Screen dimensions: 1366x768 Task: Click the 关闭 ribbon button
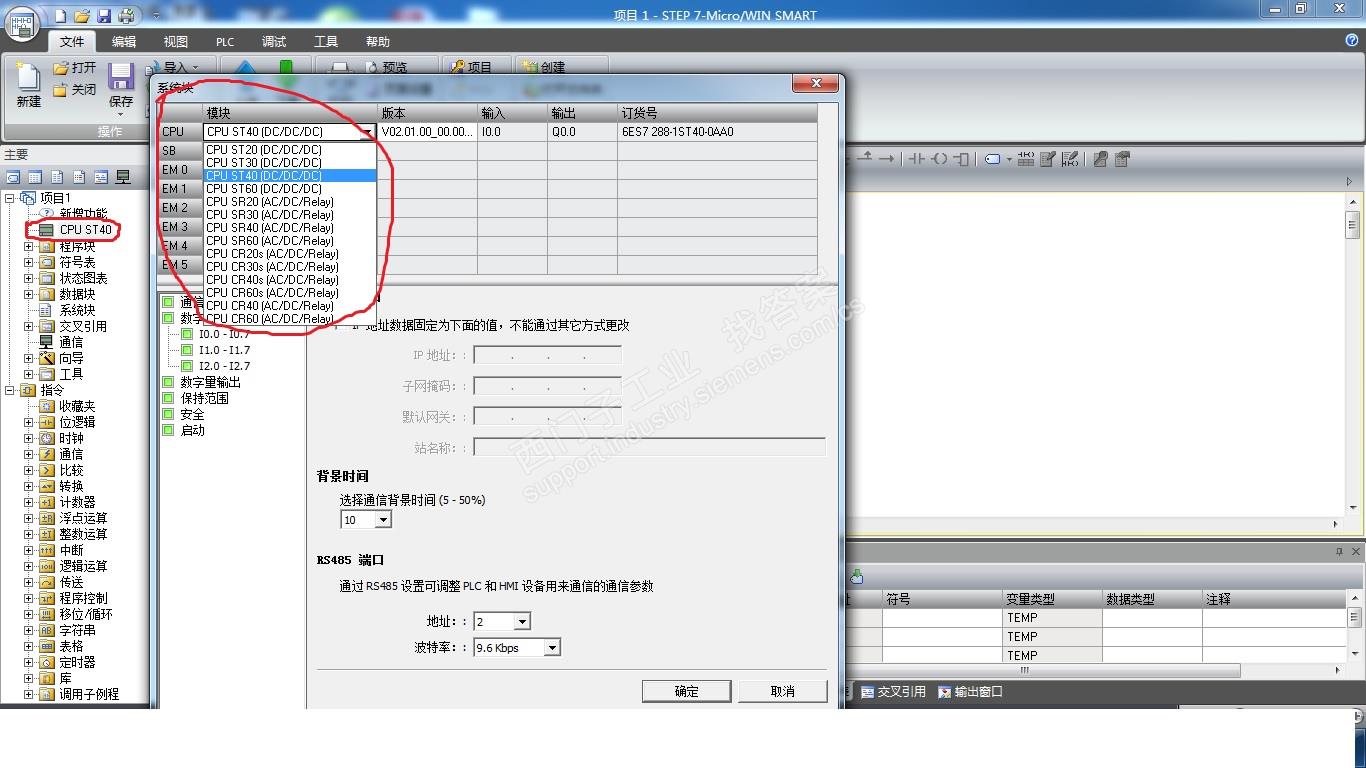(75, 90)
